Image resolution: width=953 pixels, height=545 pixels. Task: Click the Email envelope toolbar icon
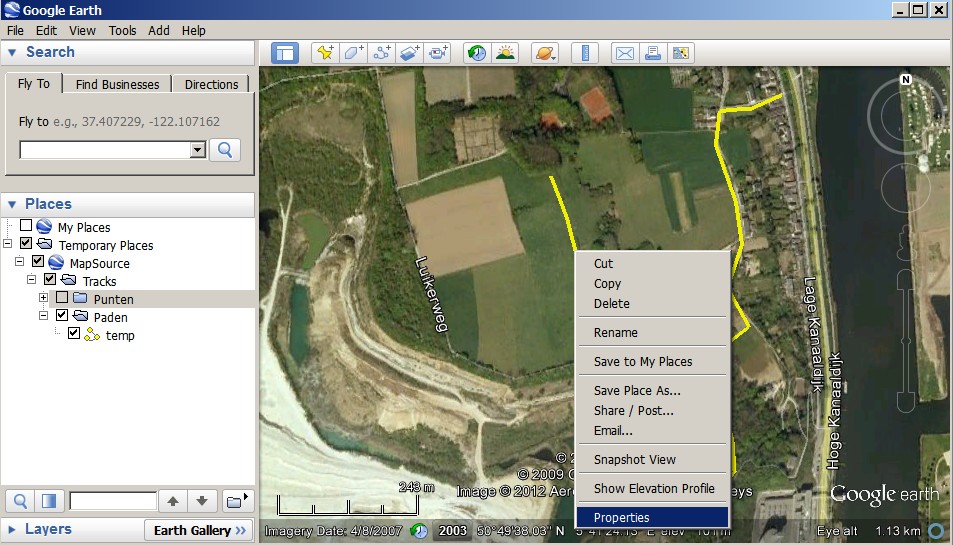pos(625,53)
